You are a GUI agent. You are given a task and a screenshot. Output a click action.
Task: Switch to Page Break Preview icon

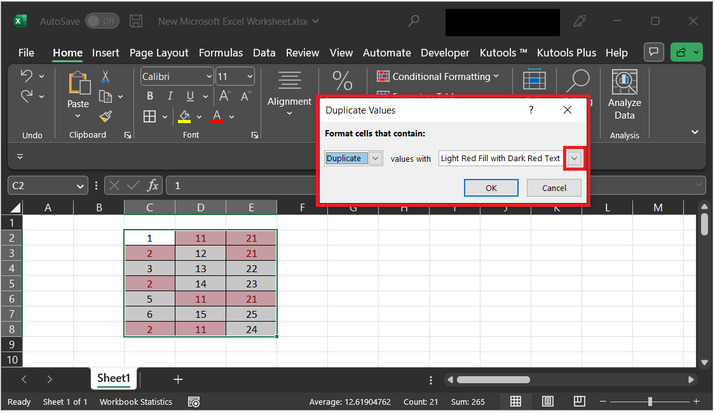pos(579,401)
